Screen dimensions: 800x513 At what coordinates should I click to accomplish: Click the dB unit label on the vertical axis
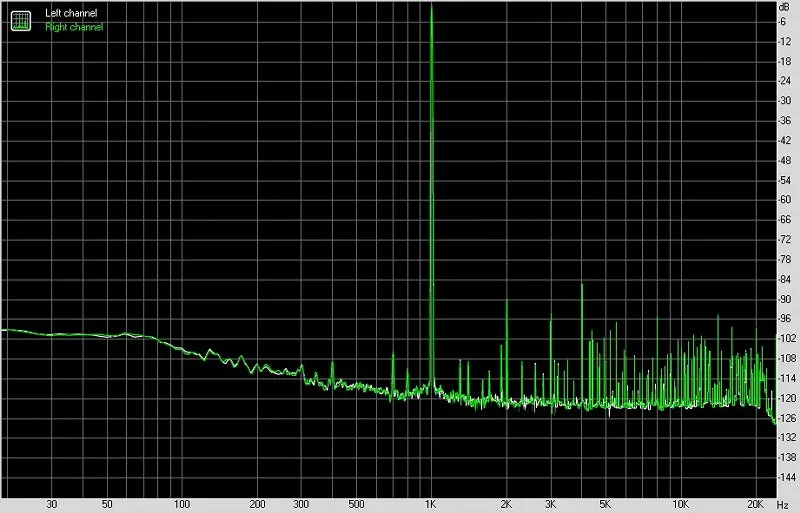coord(784,7)
